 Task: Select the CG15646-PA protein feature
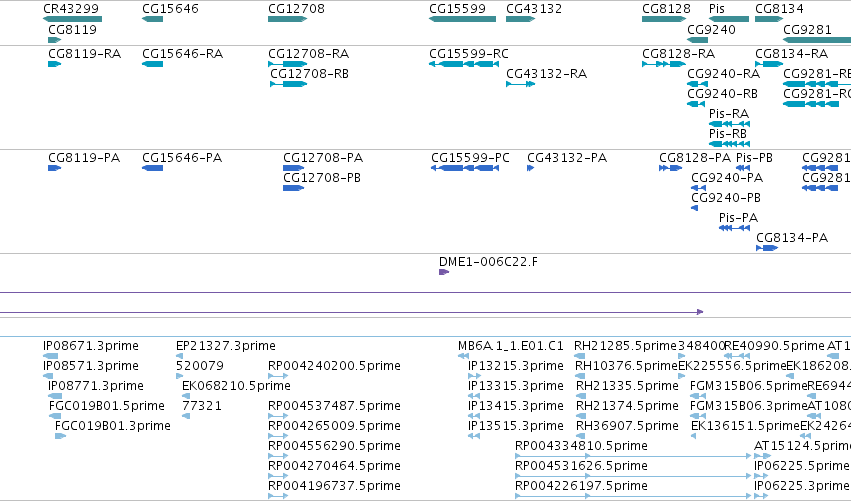(x=153, y=168)
